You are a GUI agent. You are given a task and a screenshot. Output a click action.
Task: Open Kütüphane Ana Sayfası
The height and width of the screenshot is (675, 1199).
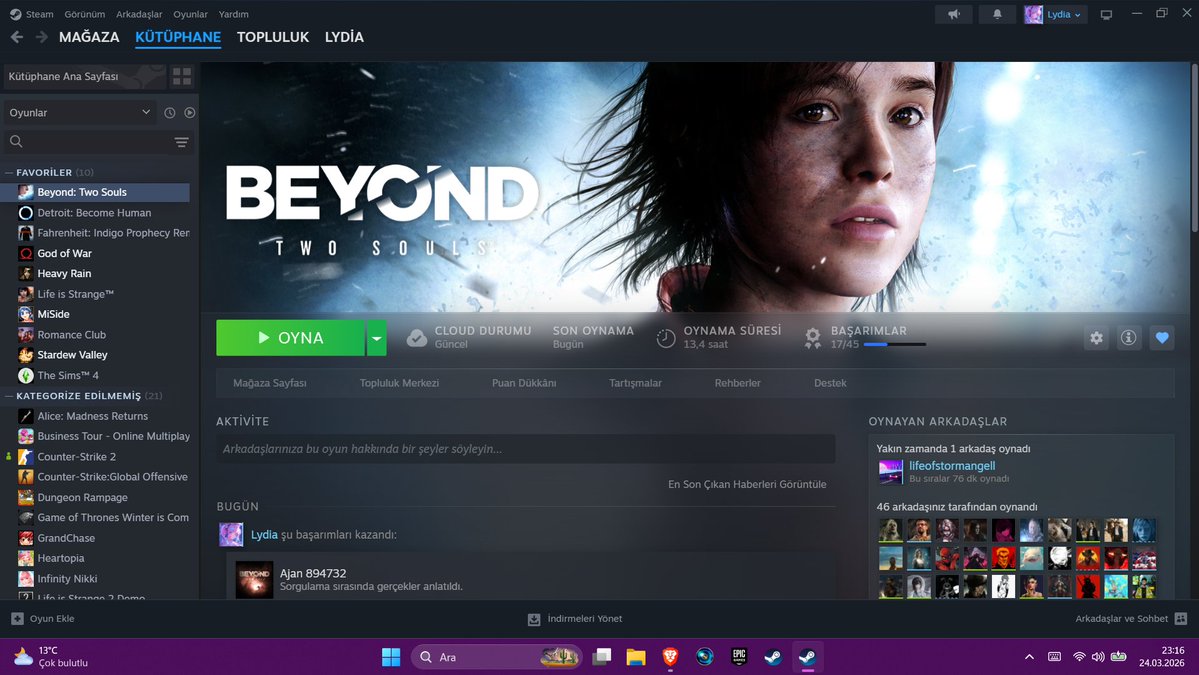[84, 76]
